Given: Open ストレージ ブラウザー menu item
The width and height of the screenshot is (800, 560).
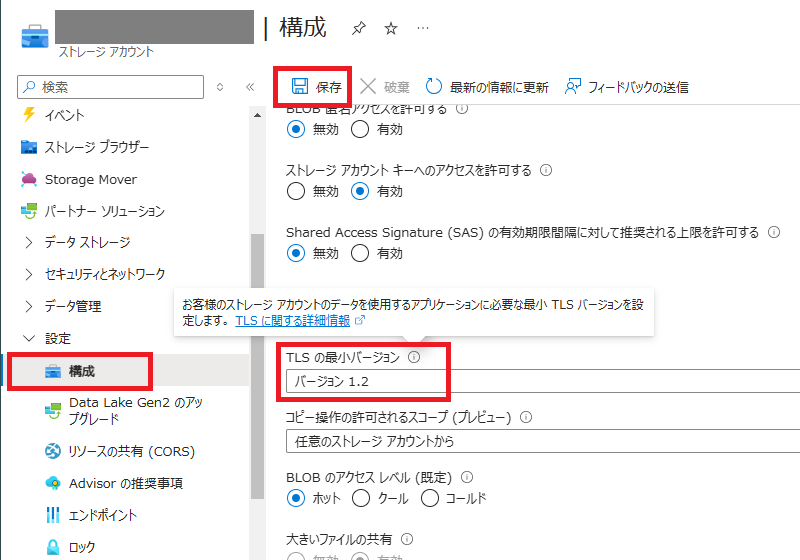Looking at the screenshot, I should (96, 147).
